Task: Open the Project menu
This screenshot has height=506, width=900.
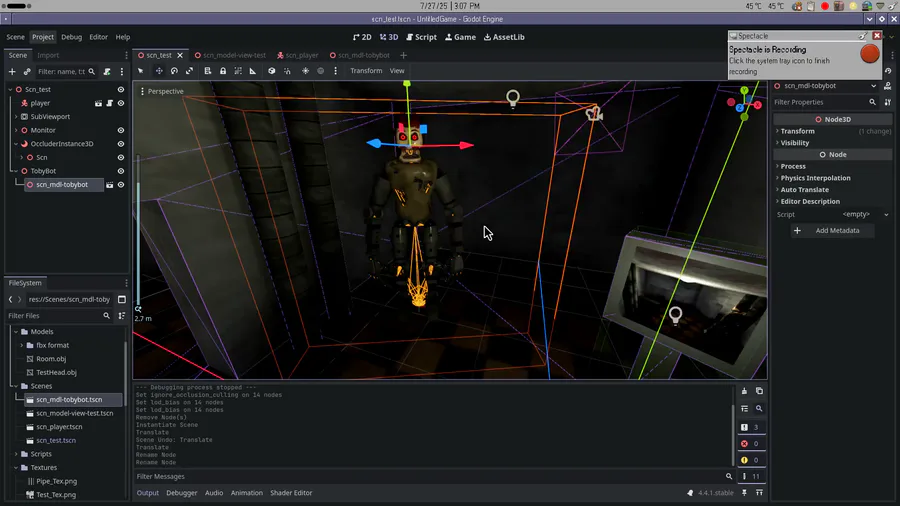Action: tap(42, 37)
